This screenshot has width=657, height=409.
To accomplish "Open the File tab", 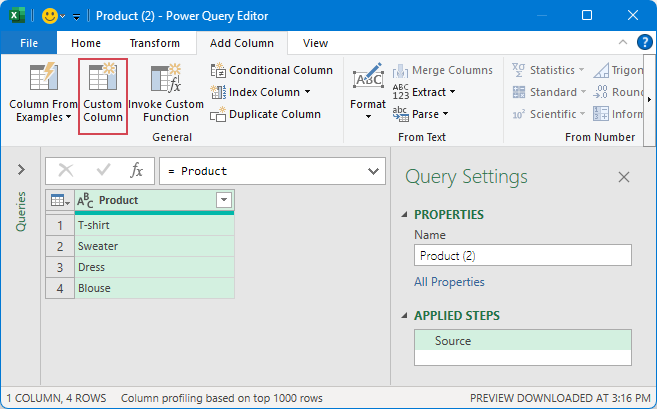I will click(29, 43).
